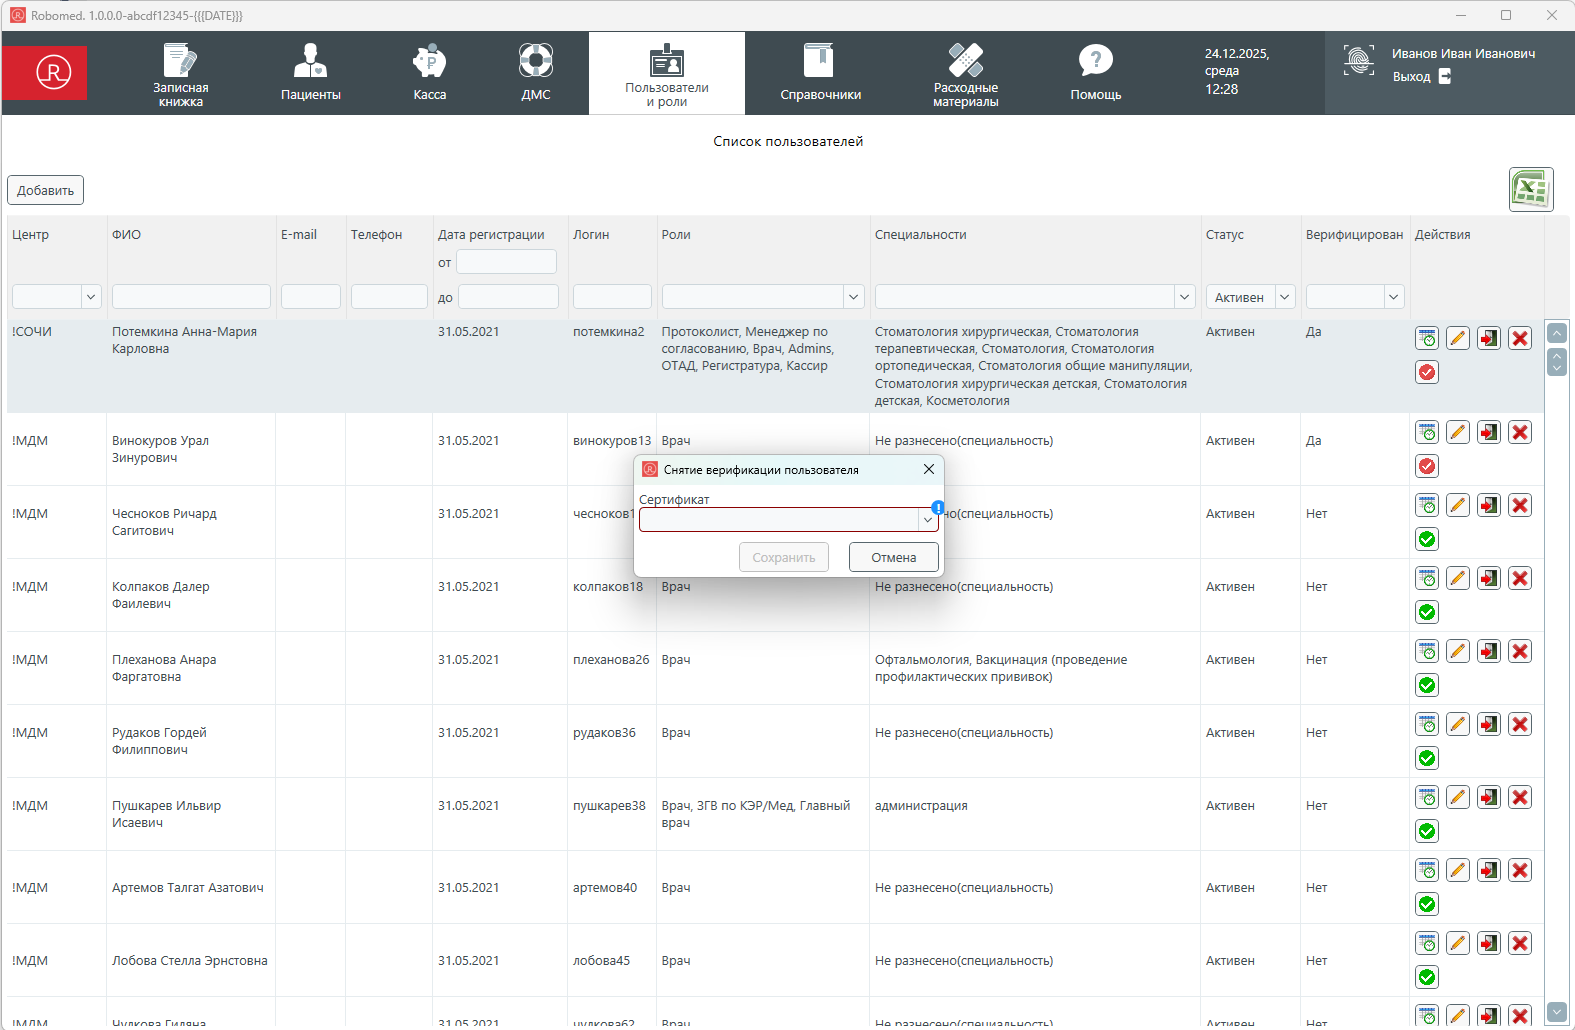Image resolution: width=1575 pixels, height=1030 pixels.
Task: Click the Excel export icon
Action: [1530, 189]
